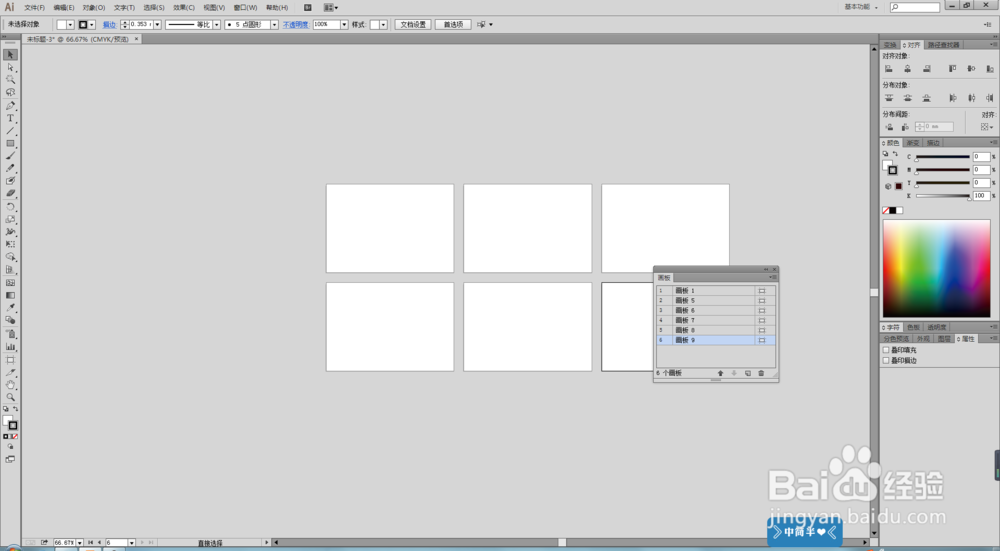Click horizontal distribute right icon
This screenshot has height=551, width=1000.
990,98
